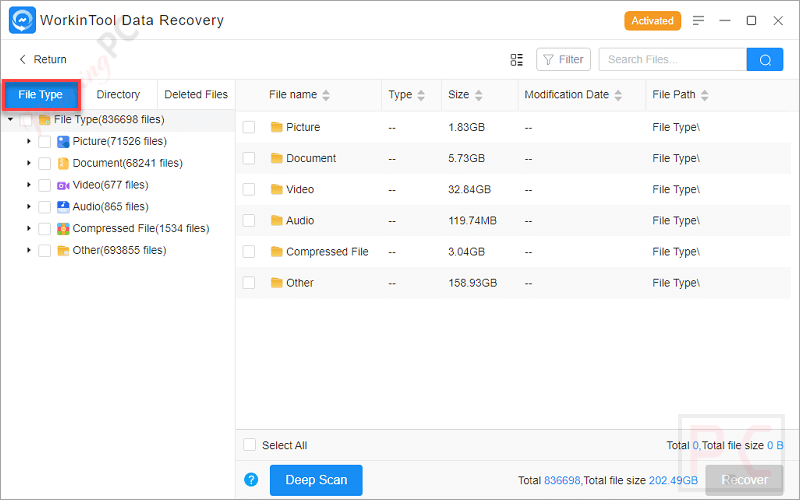
Task: Expand the Audio tree node arrow
Action: click(x=29, y=207)
